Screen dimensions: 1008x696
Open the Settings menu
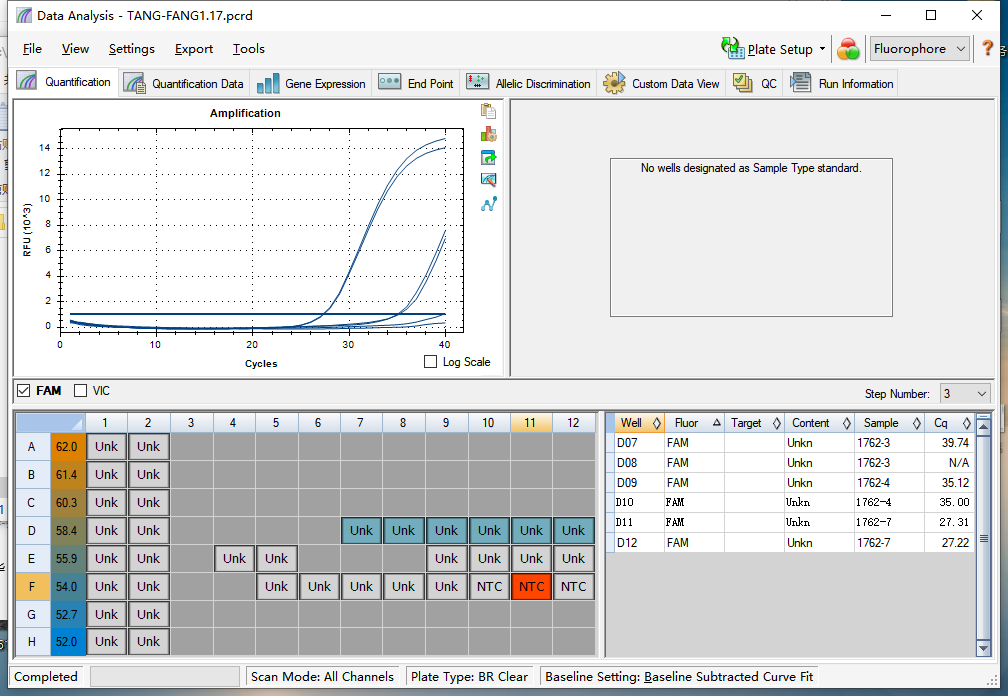point(132,49)
